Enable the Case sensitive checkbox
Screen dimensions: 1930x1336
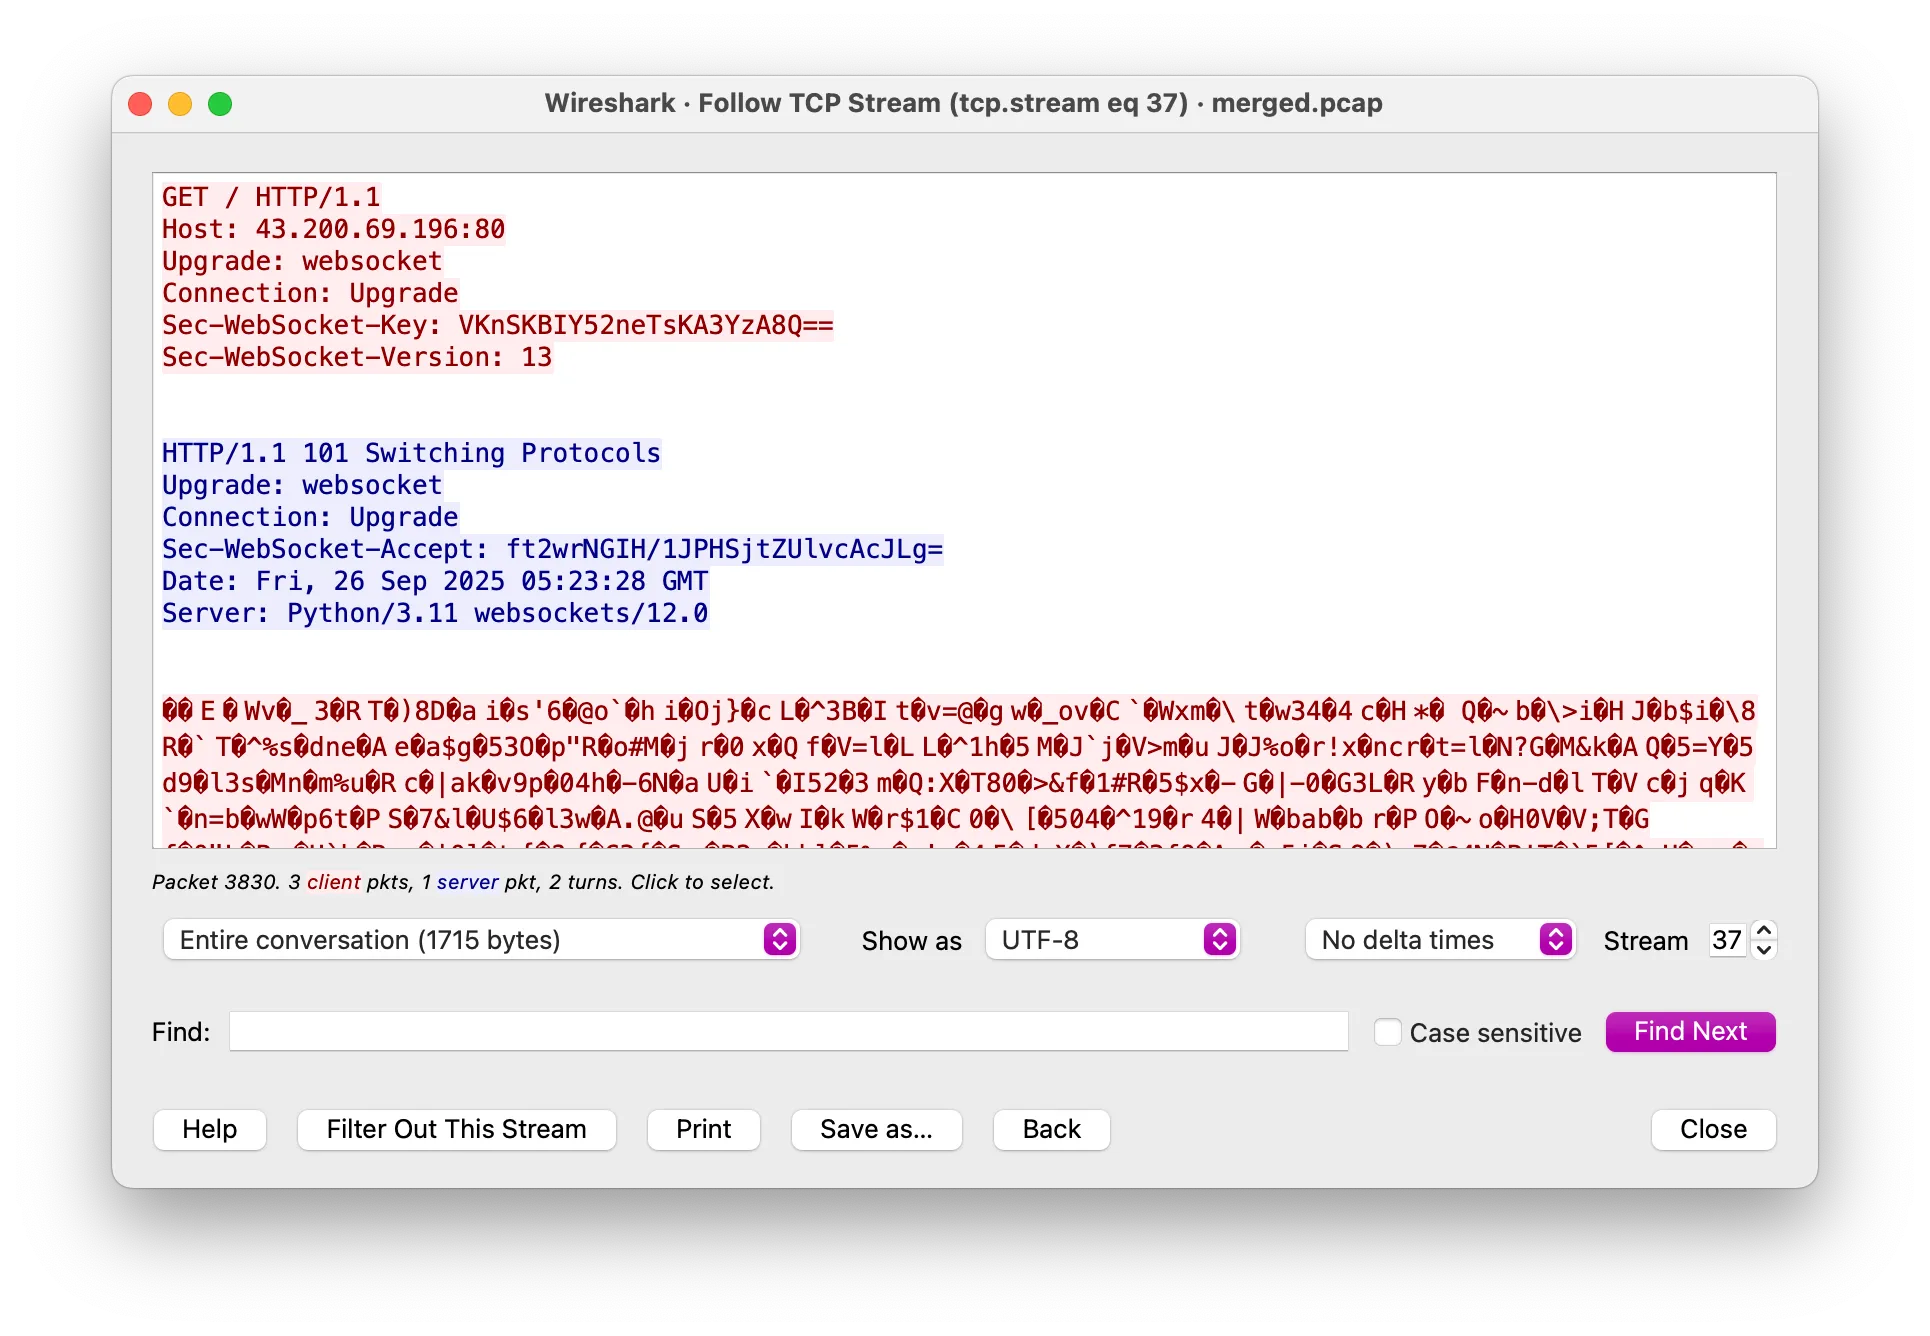(x=1388, y=1032)
